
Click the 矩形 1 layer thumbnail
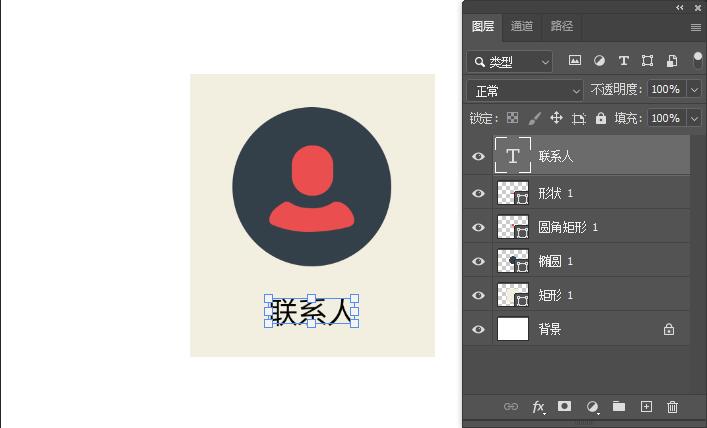click(513, 295)
